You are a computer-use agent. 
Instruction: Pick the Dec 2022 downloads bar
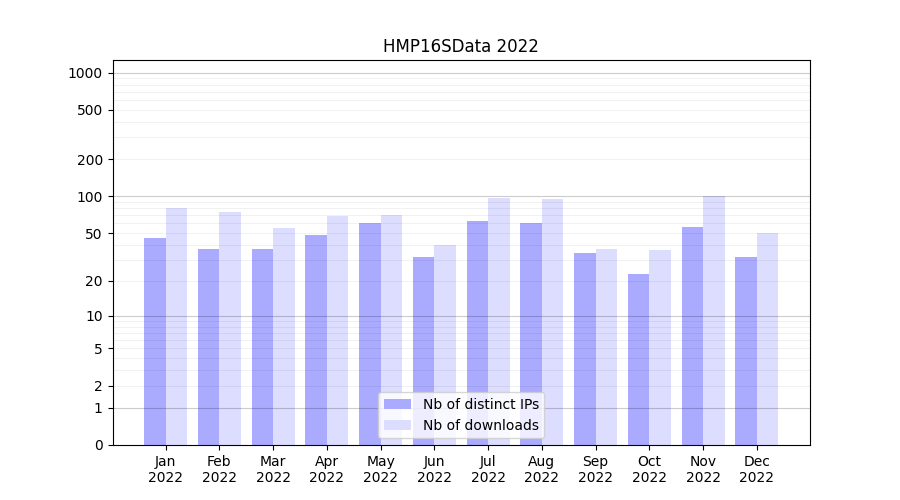(768, 338)
